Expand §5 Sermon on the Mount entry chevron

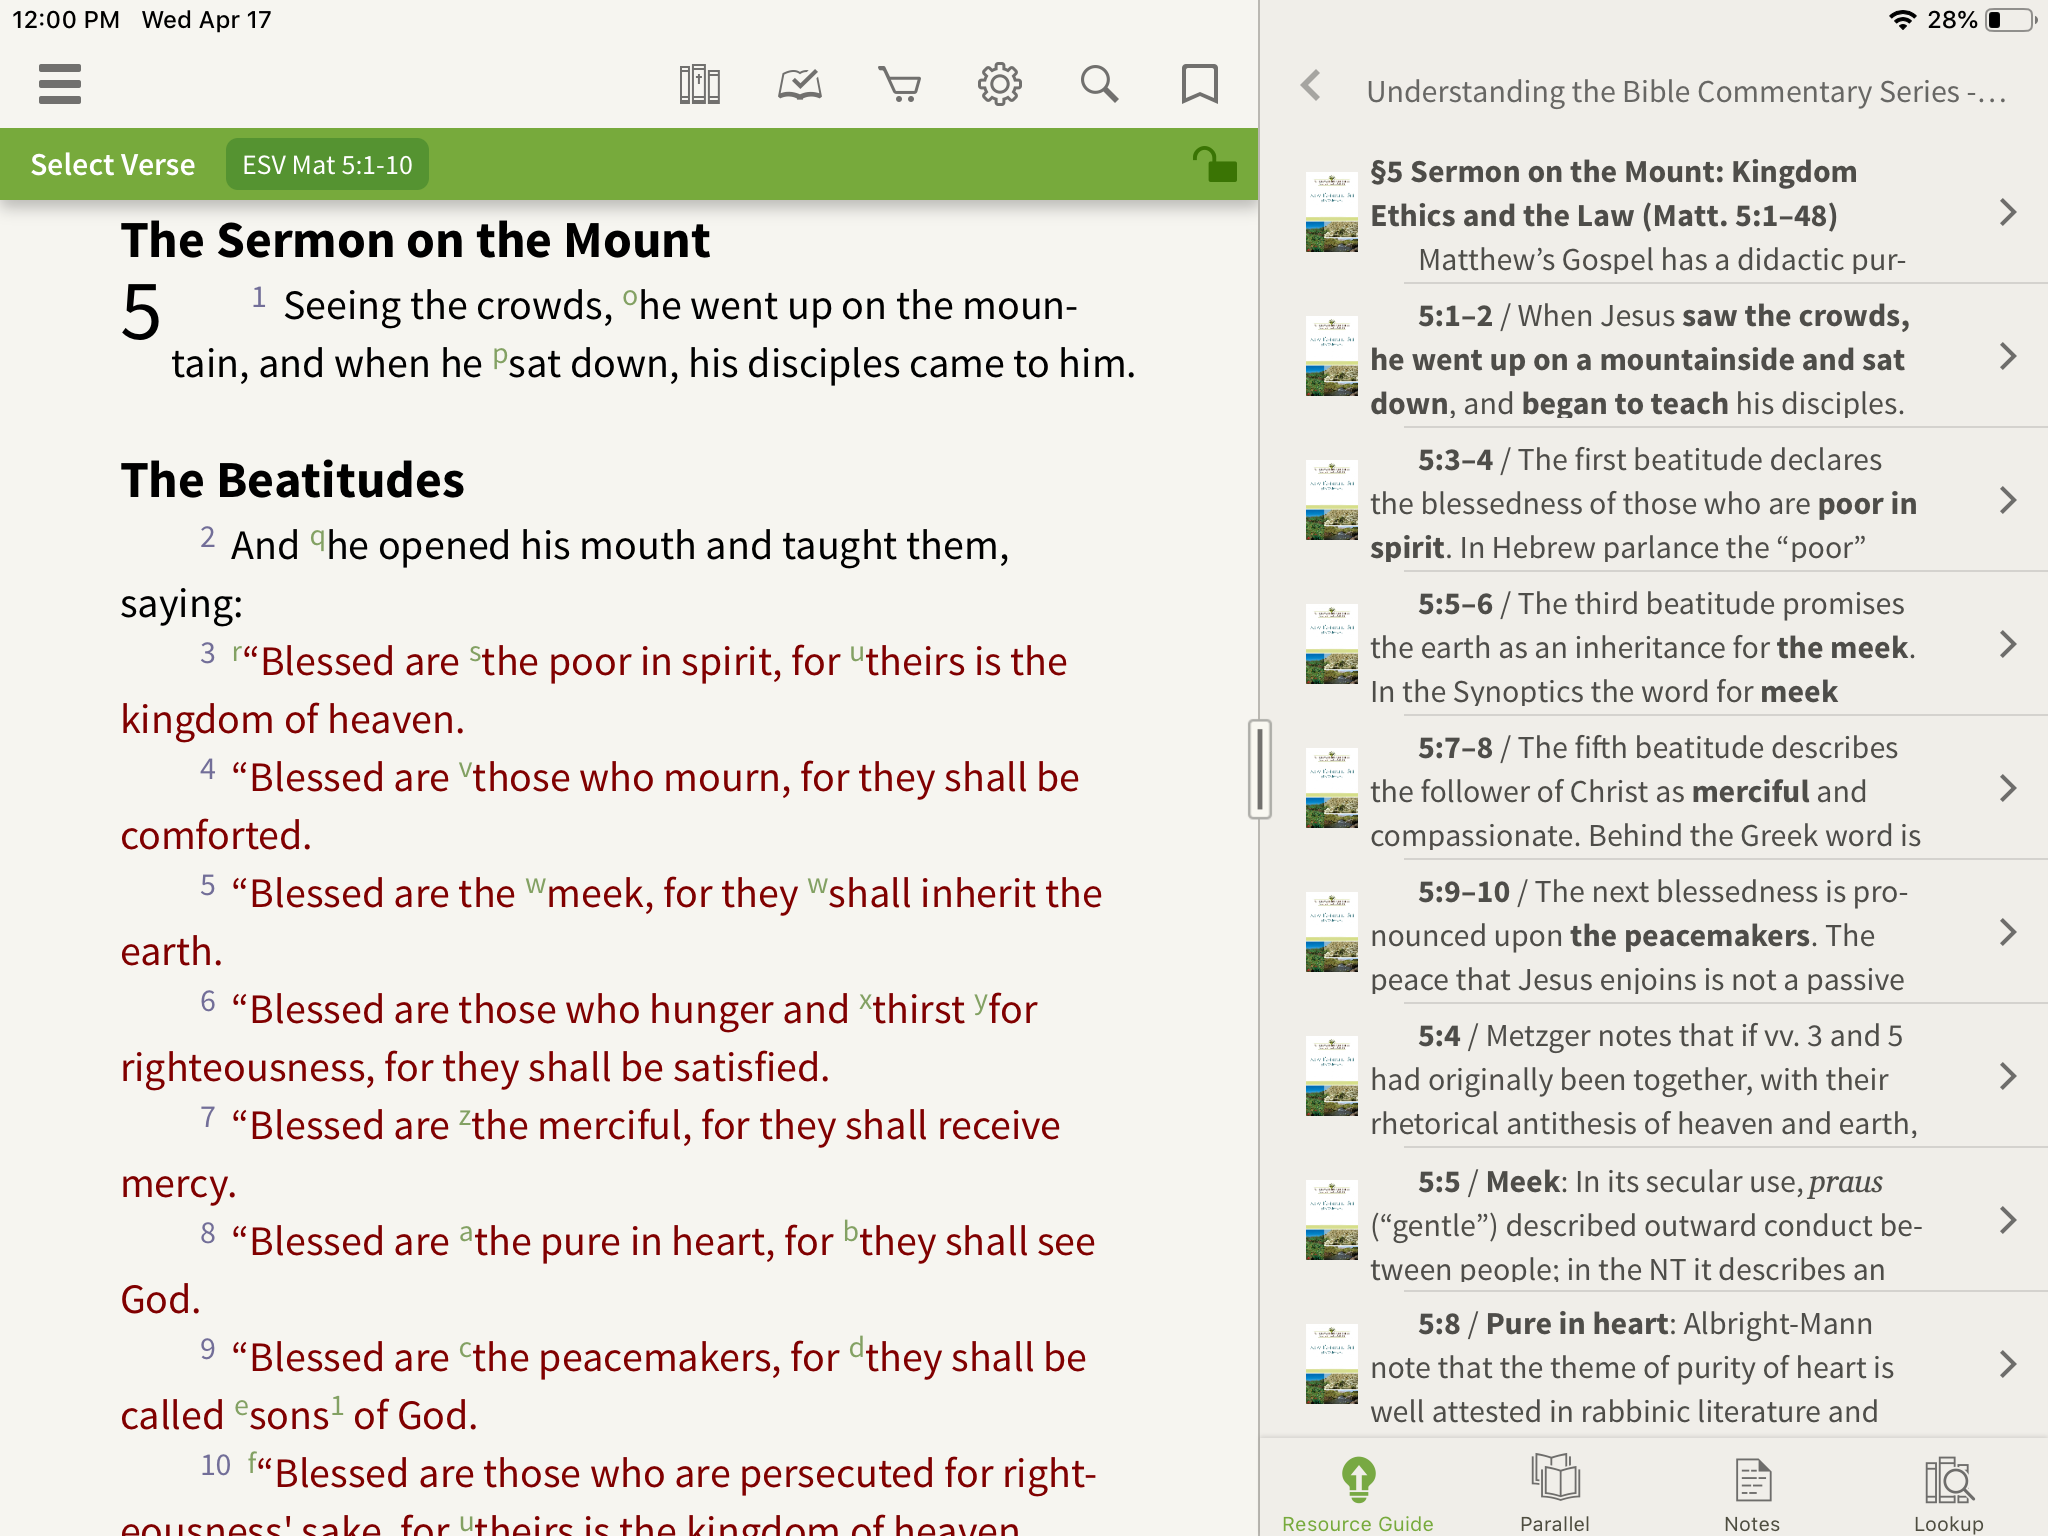point(2007,212)
